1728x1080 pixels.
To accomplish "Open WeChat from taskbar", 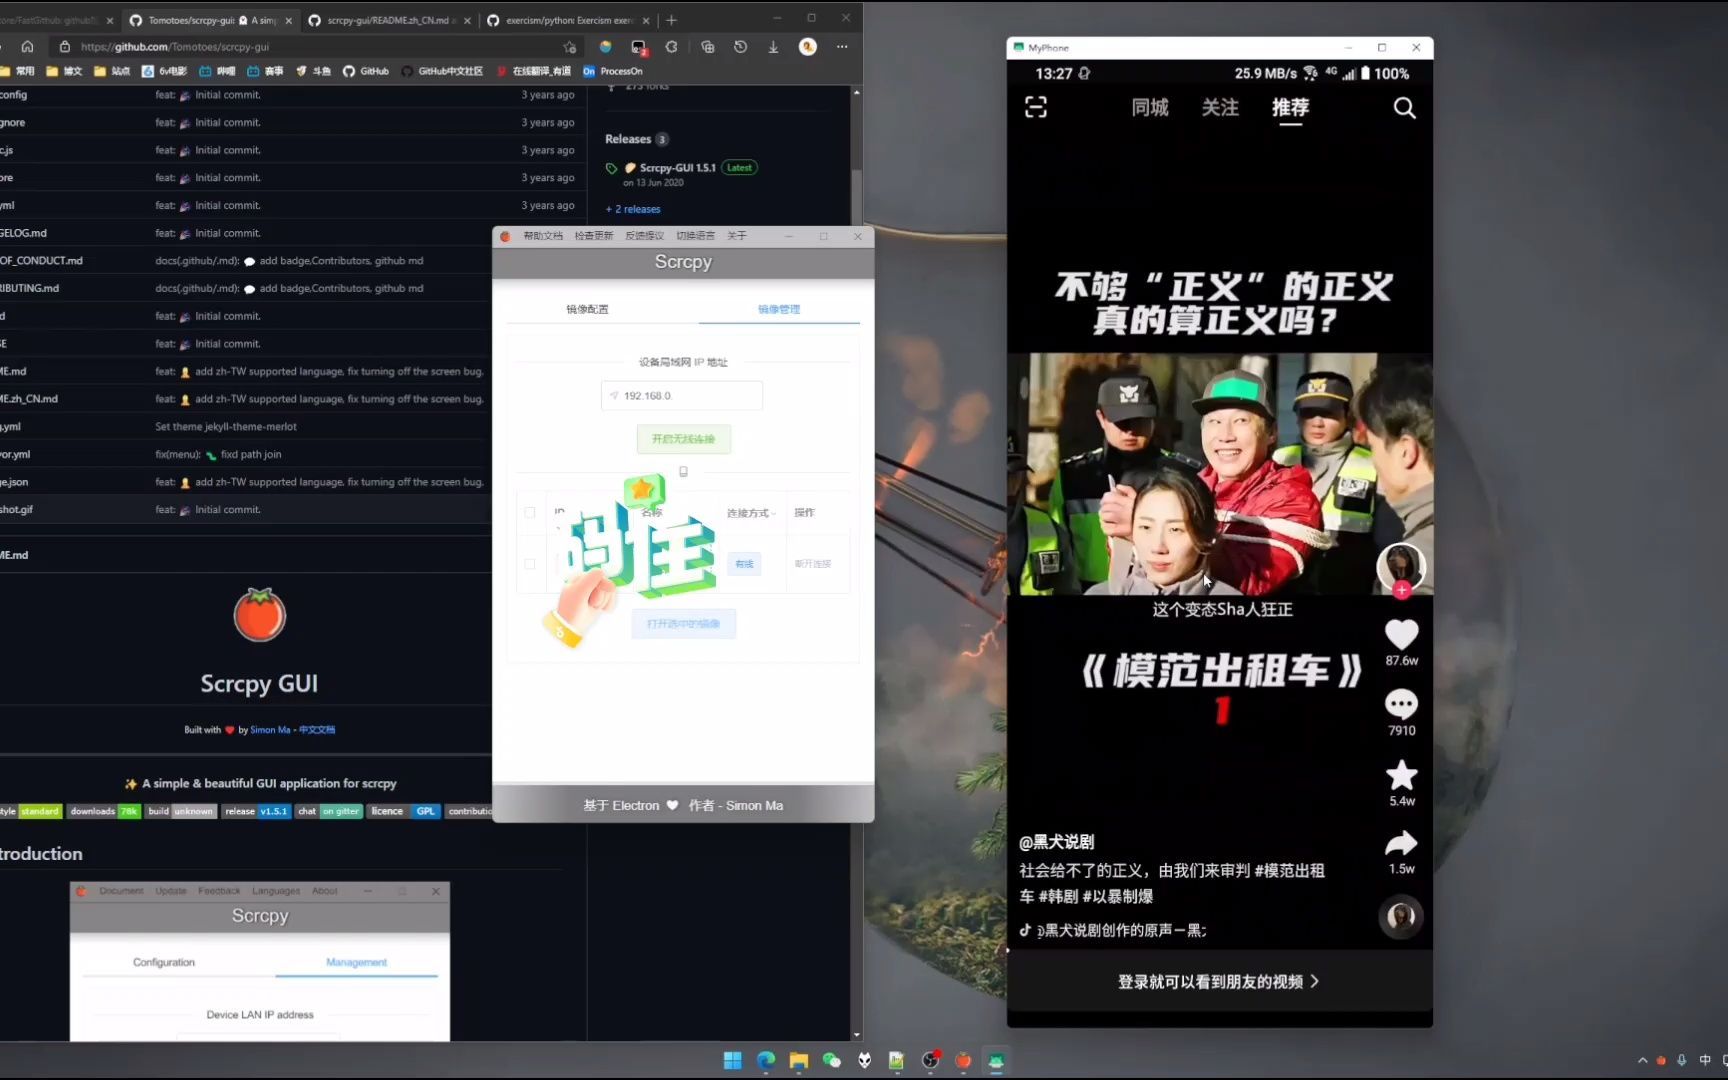I will (832, 1060).
